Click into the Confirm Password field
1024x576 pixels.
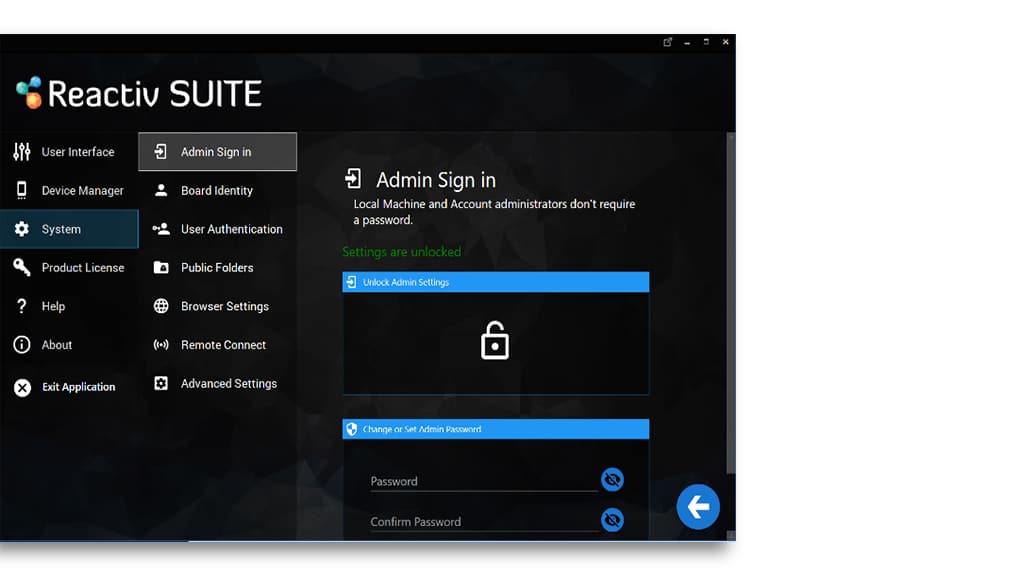pos(483,522)
